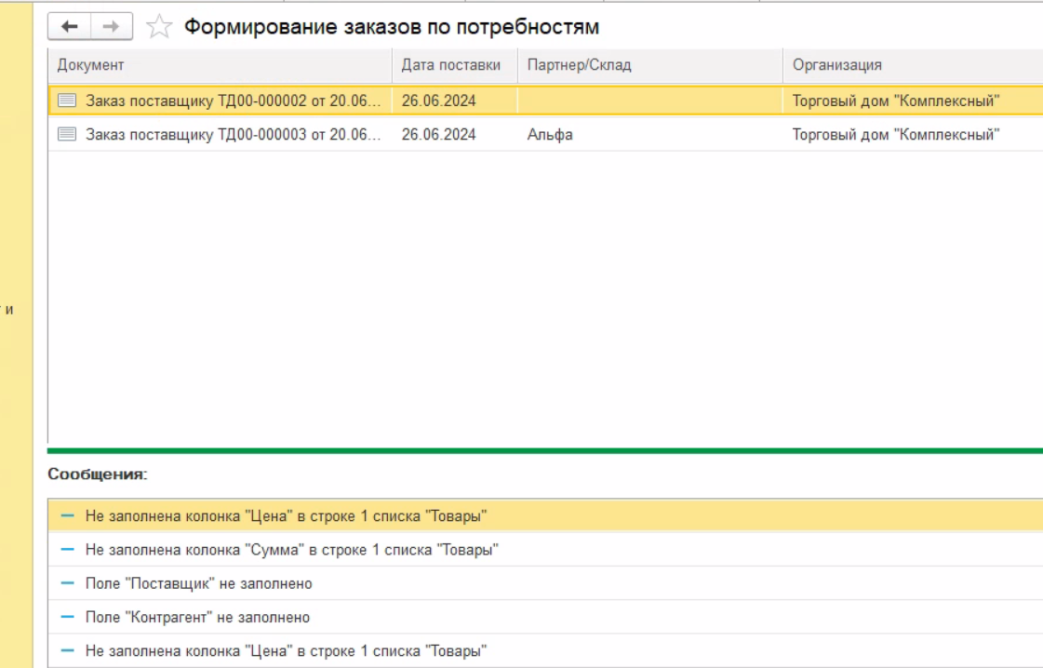Click document icon of order ТД00-000002
1043x668 pixels.
(x=67, y=100)
